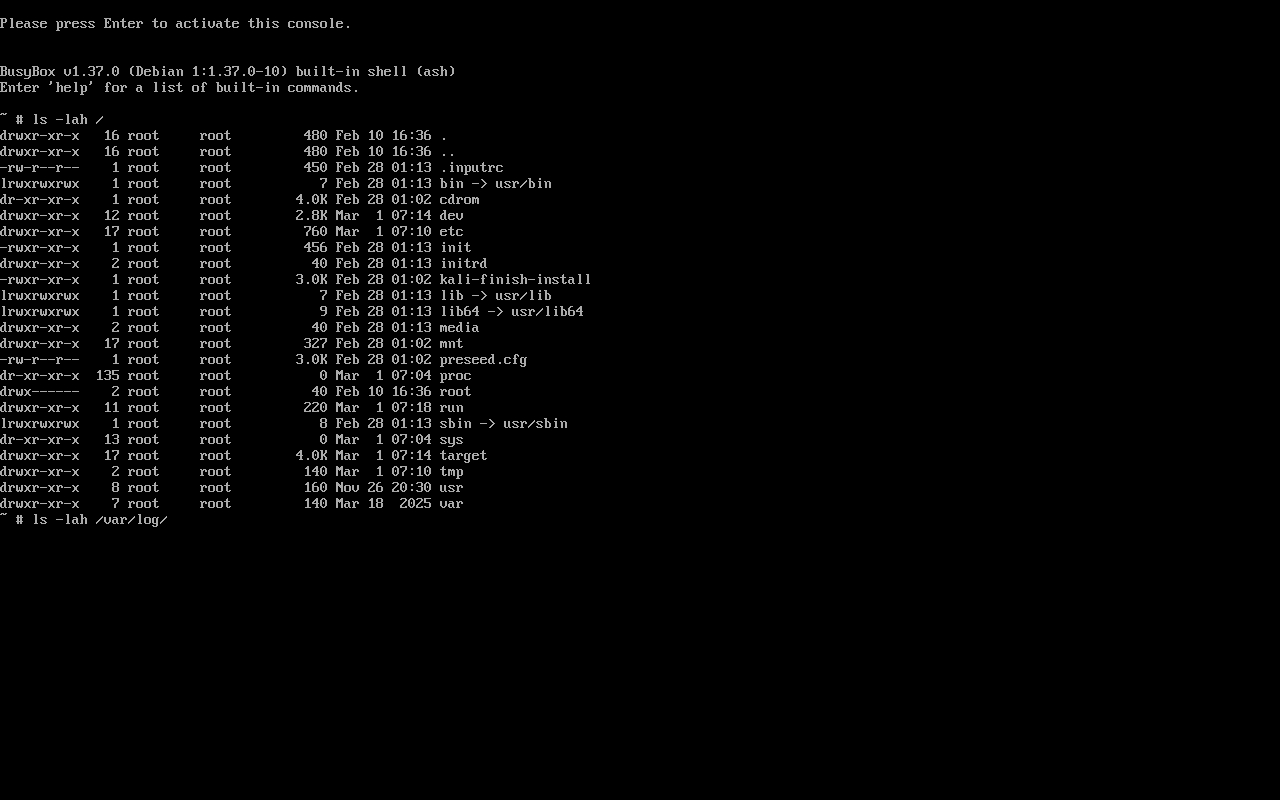Click the BusyBox v1.37.0 version banner
Screen dimensions: 1280x800
pyautogui.click(x=228, y=72)
